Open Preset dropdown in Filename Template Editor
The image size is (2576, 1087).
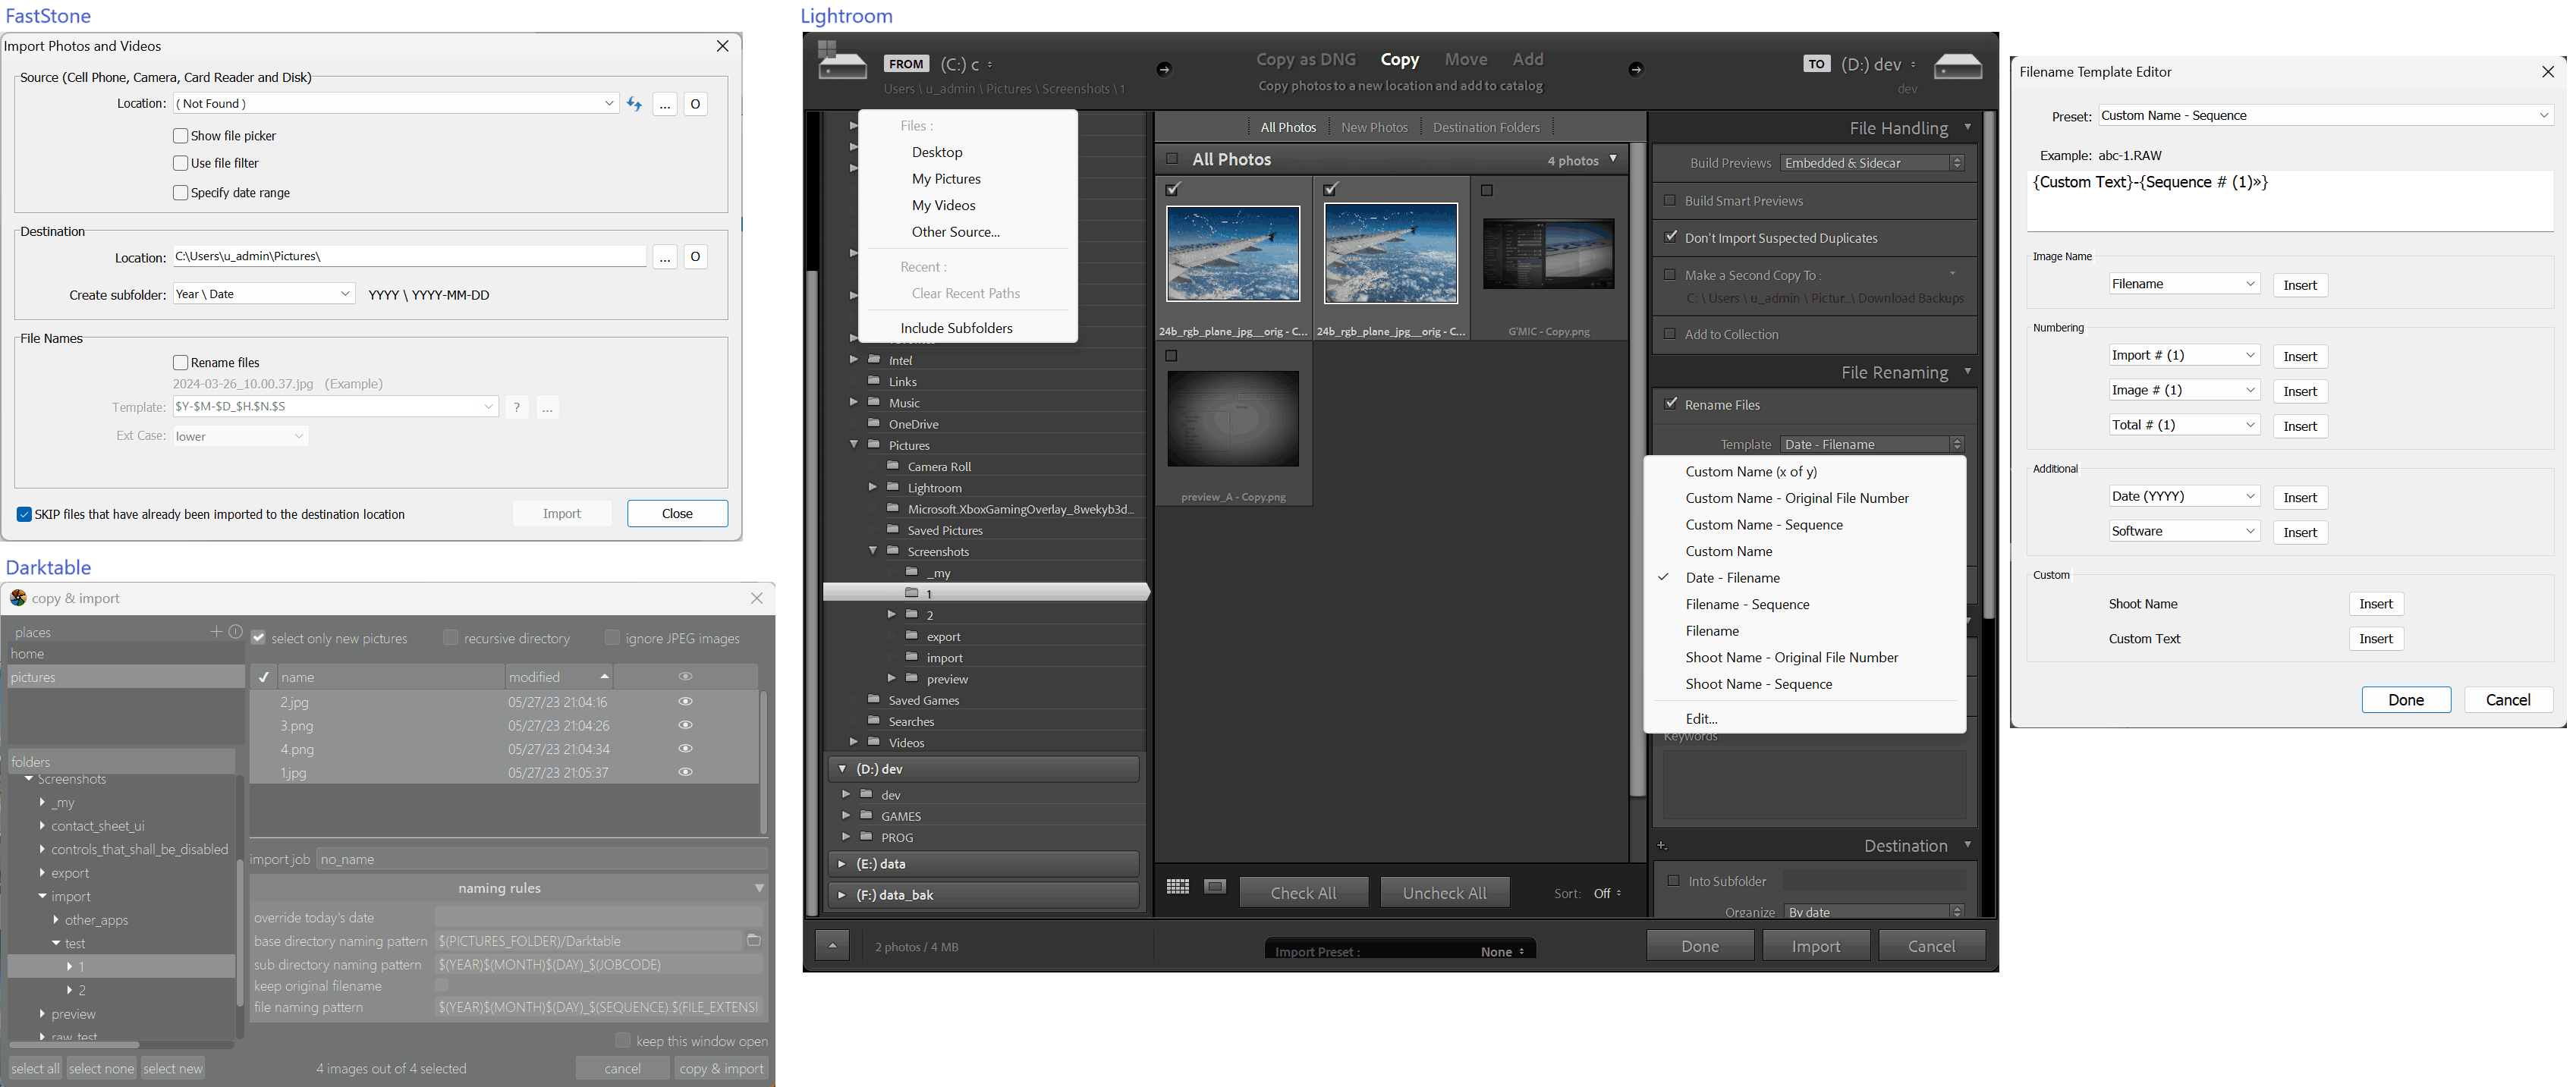point(2325,116)
